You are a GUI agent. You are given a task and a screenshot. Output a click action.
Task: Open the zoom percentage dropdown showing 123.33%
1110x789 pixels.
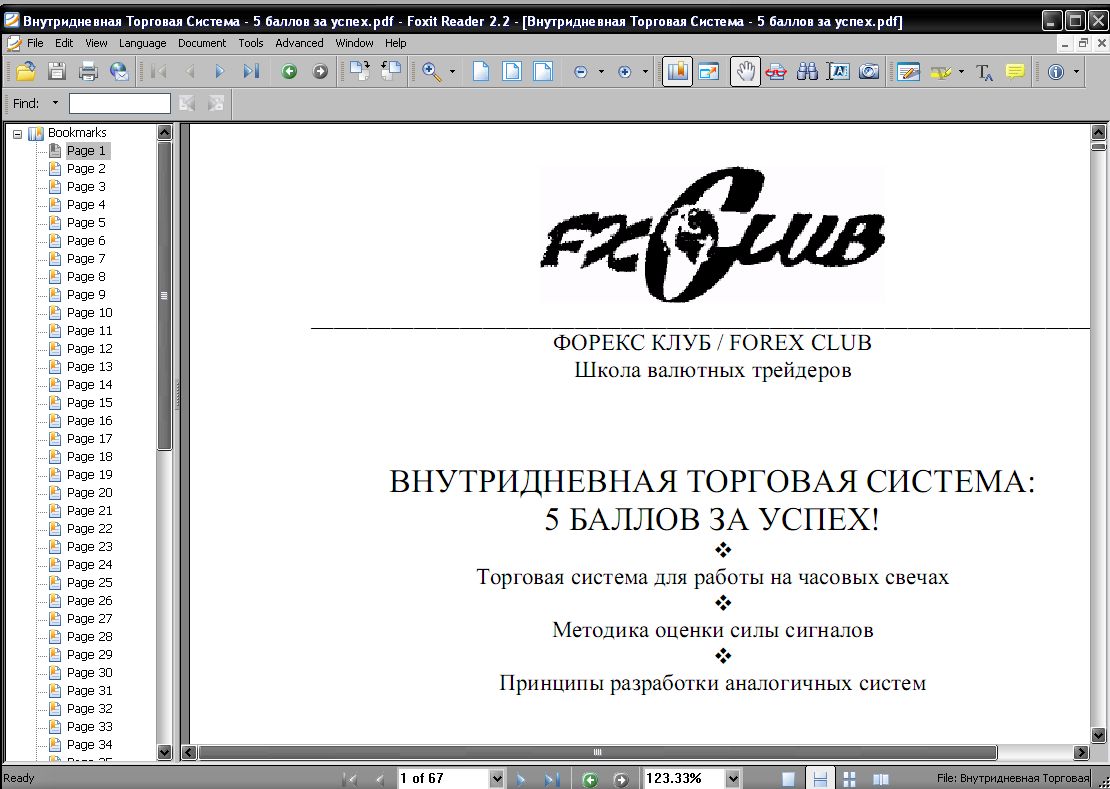pos(733,779)
